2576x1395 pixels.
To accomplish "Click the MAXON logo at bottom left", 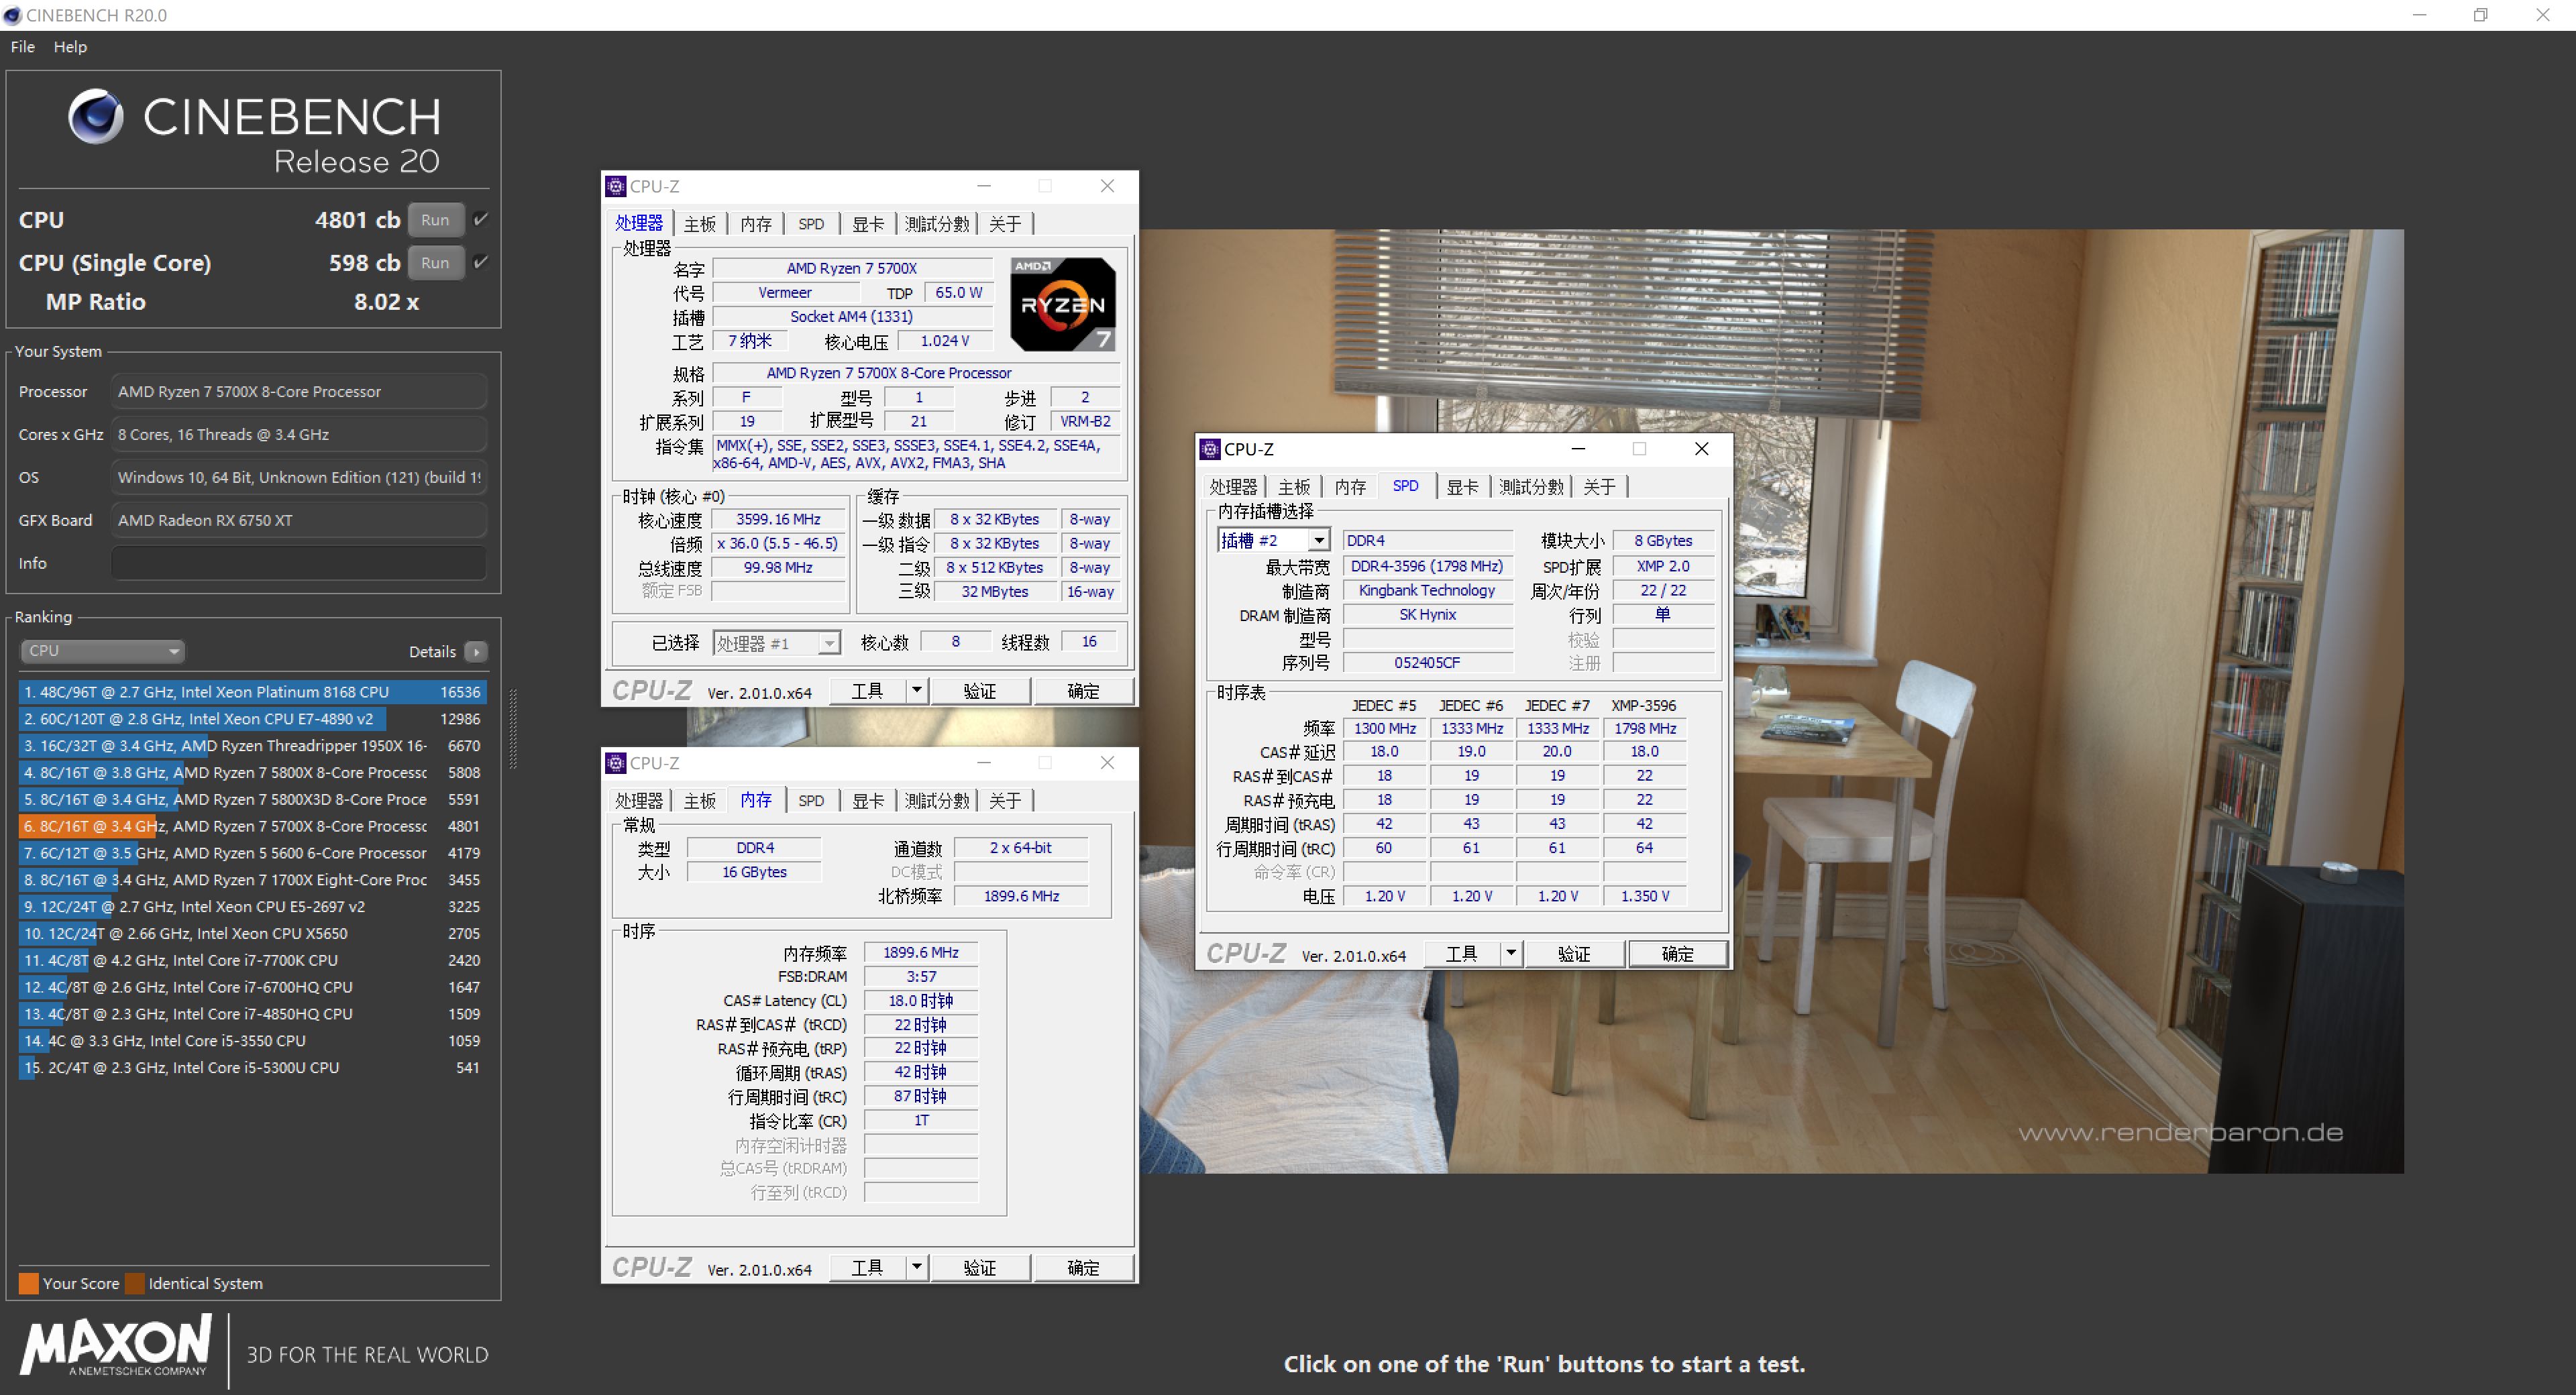I will pos(115,1348).
